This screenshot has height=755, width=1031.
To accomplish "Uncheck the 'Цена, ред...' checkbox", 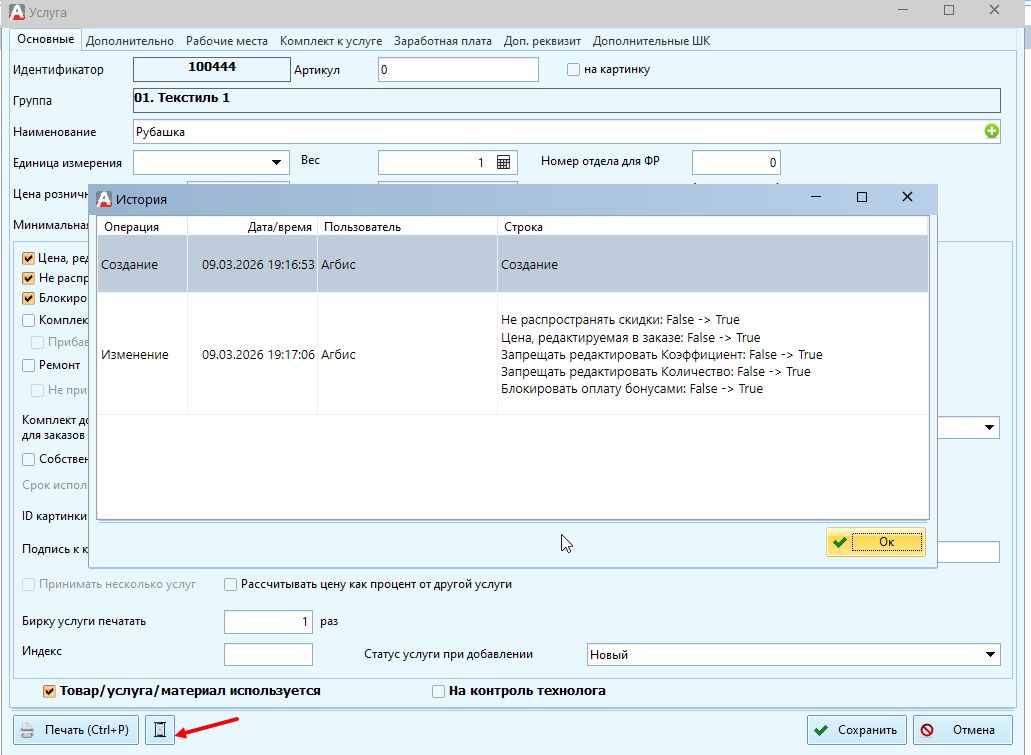I will pos(28,258).
